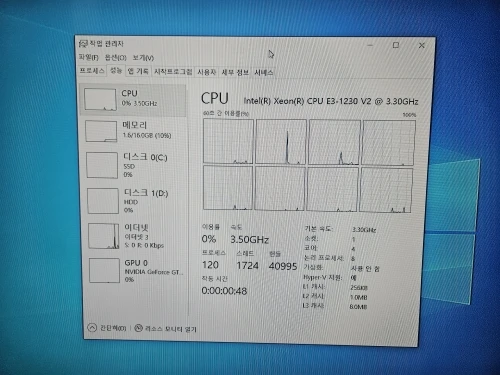Switch to the 사용자 tab

206,72
